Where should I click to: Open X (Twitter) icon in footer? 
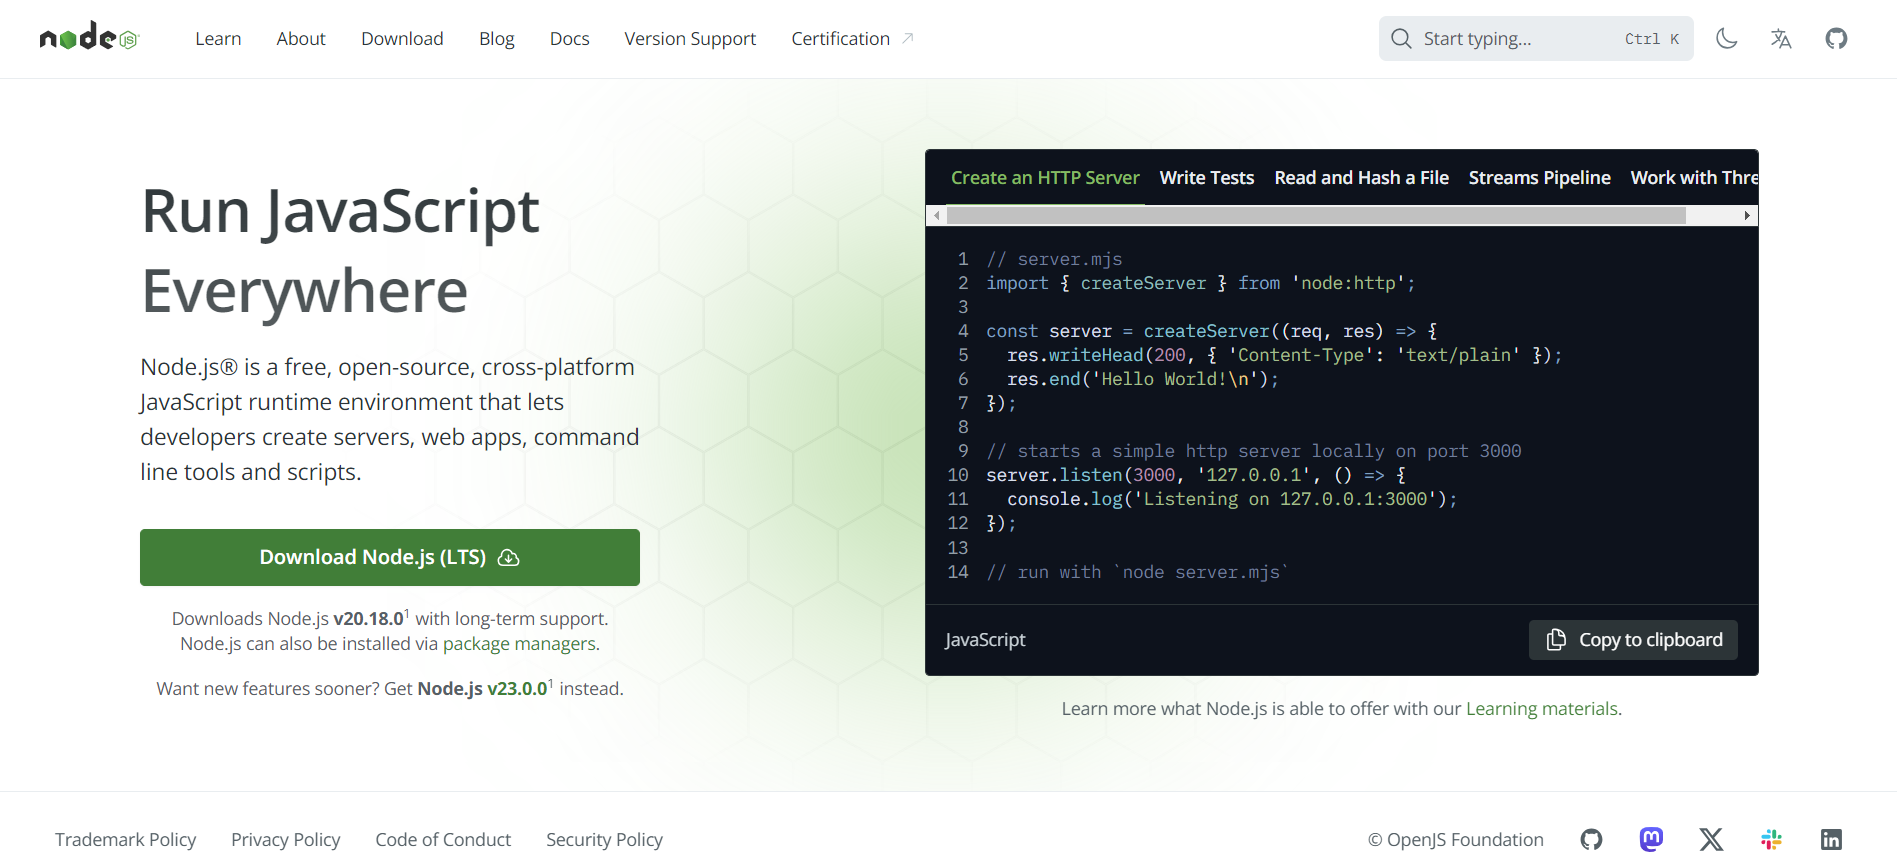1711,839
